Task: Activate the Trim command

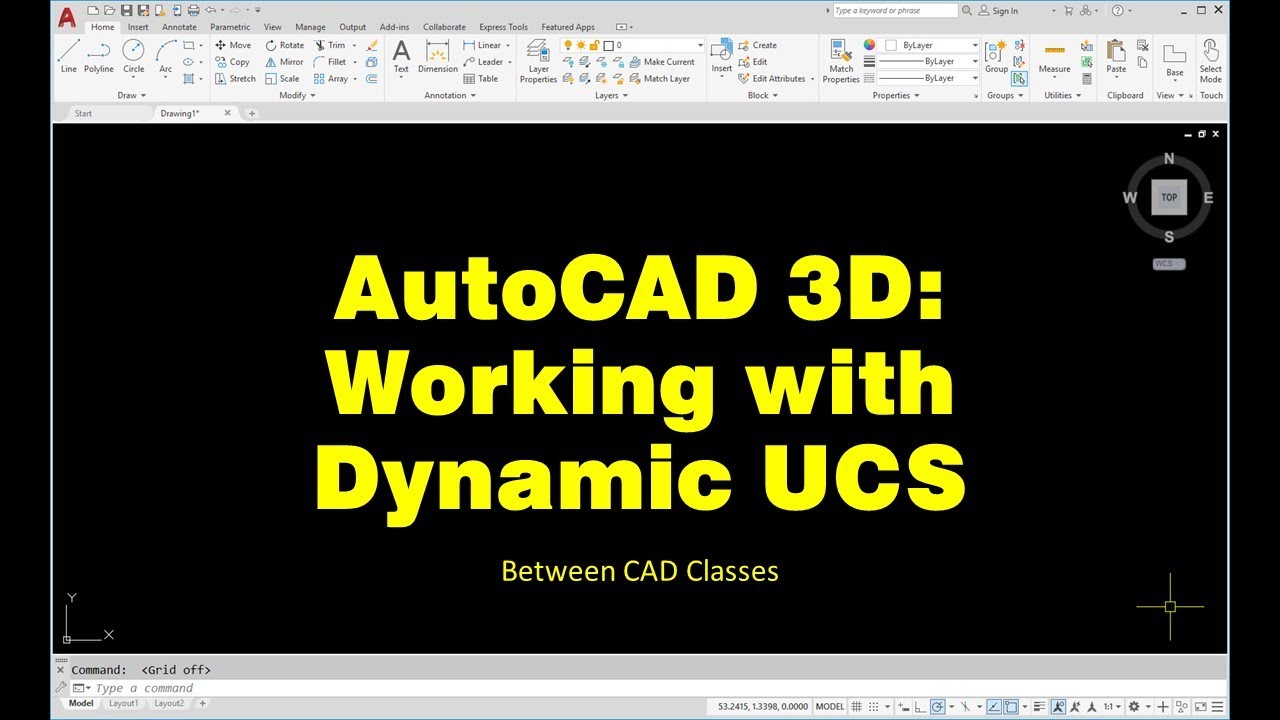Action: click(x=329, y=45)
